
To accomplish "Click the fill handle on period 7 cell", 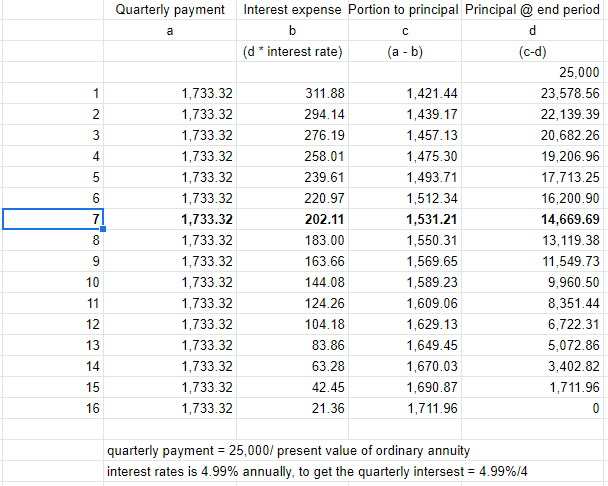I will 103,229.
